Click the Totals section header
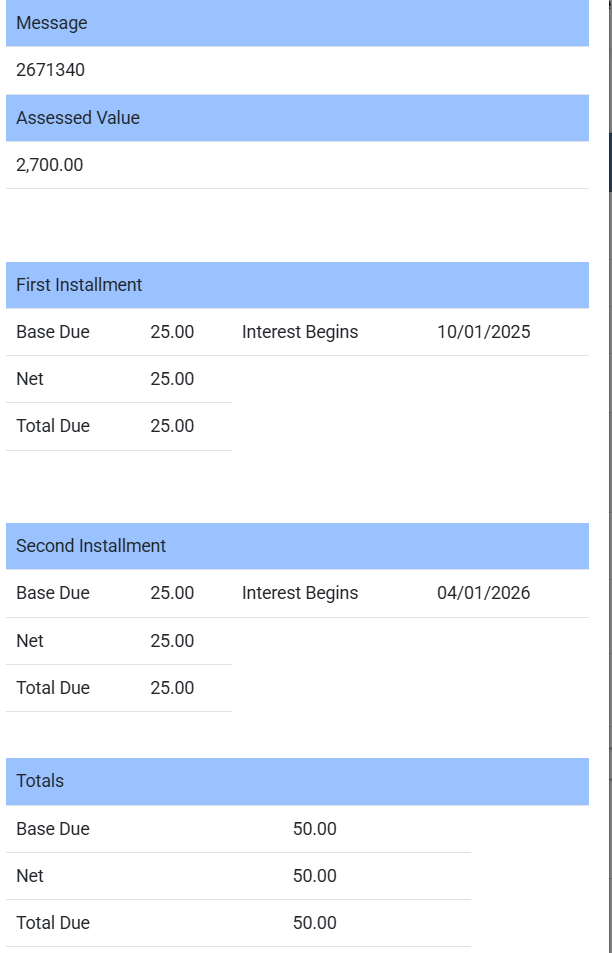This screenshot has width=612, height=953. (x=40, y=781)
